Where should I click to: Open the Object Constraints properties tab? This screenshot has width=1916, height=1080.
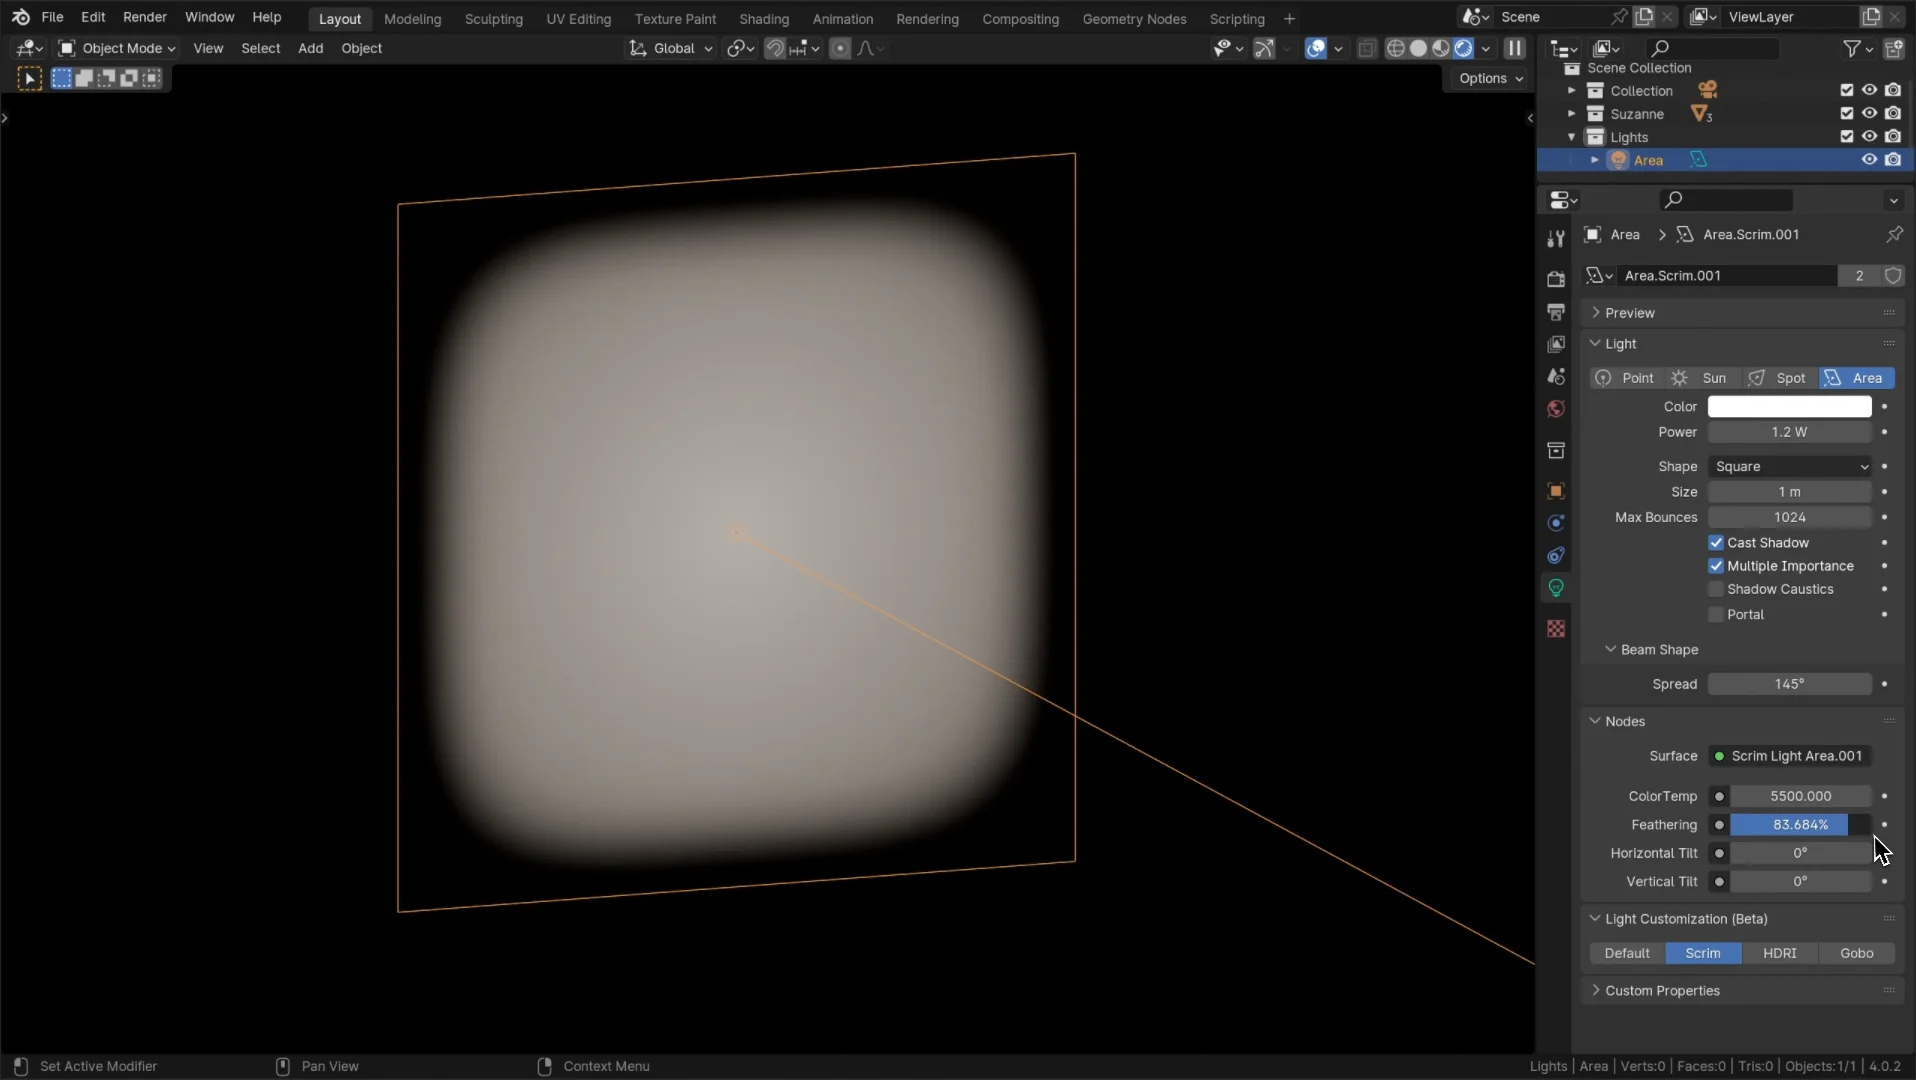1556,555
